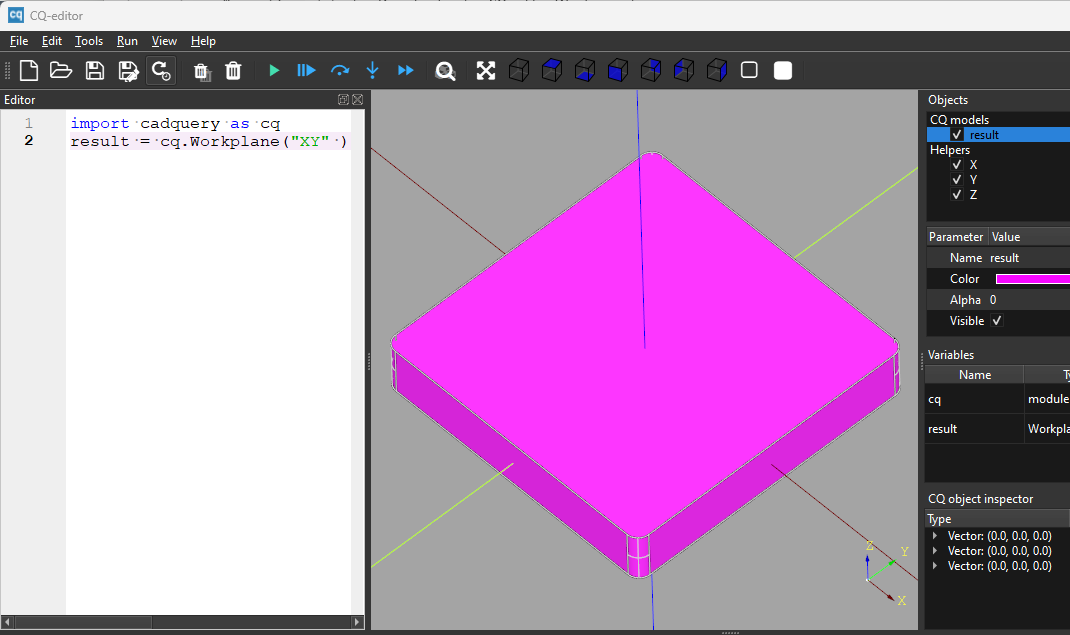Open the Tools menu
The image size is (1070, 635).
(x=89, y=41)
